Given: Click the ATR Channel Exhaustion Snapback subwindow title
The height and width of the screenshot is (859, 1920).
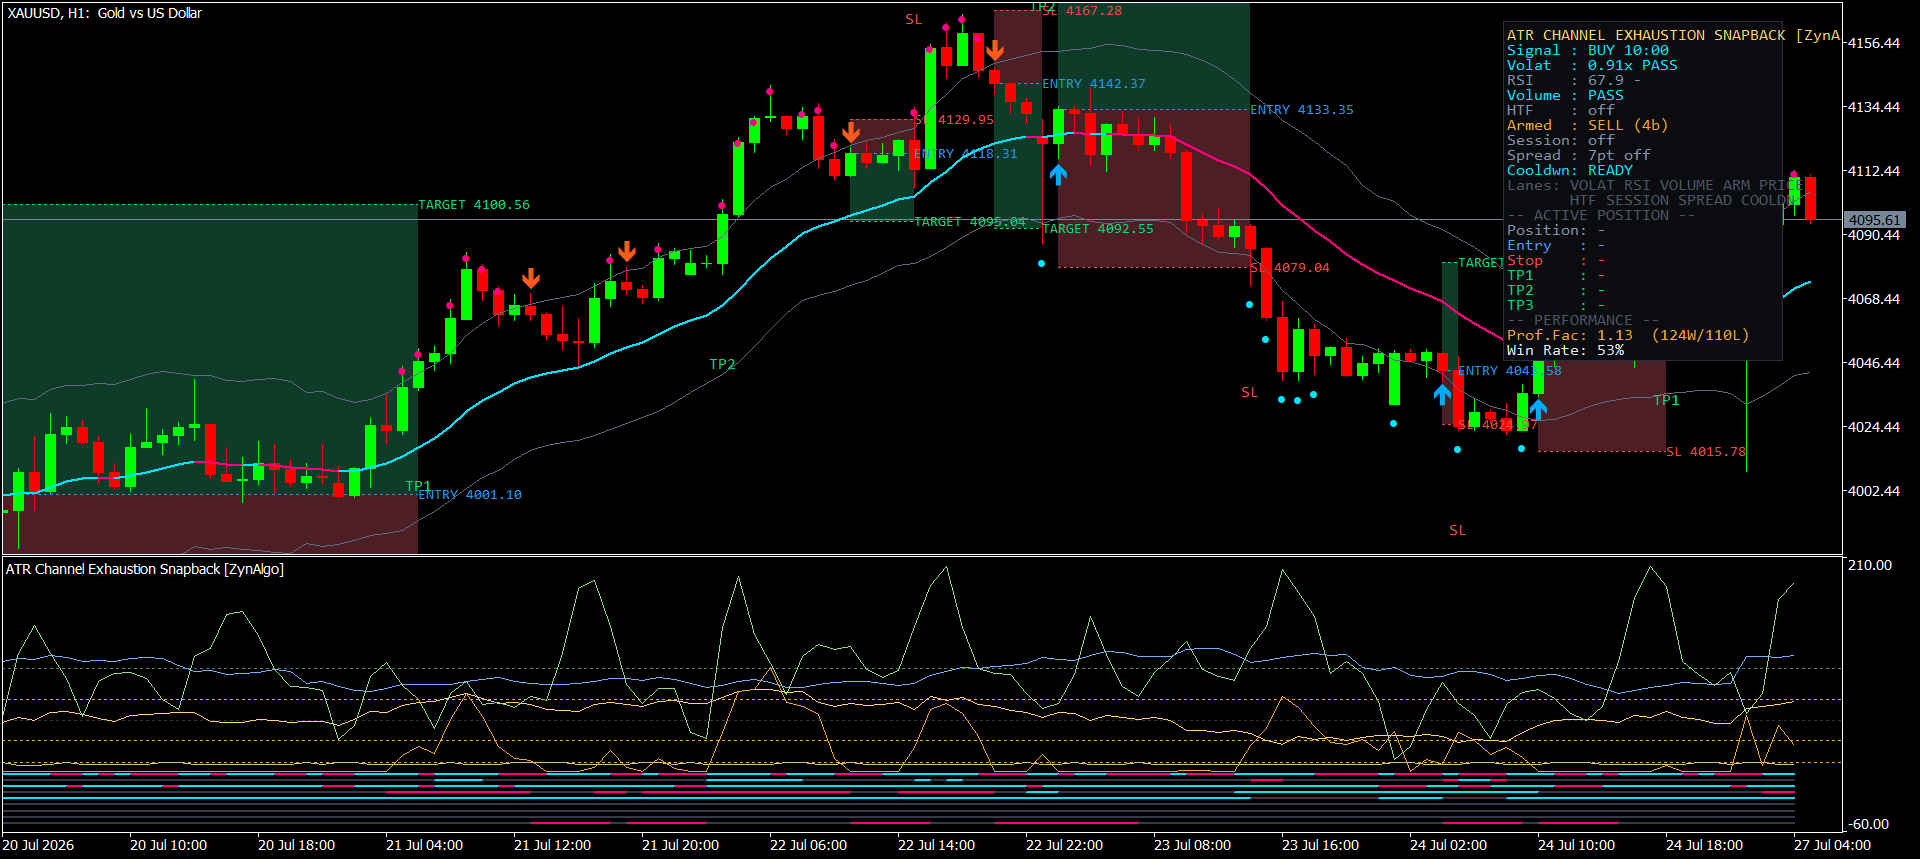Looking at the screenshot, I should point(145,569).
